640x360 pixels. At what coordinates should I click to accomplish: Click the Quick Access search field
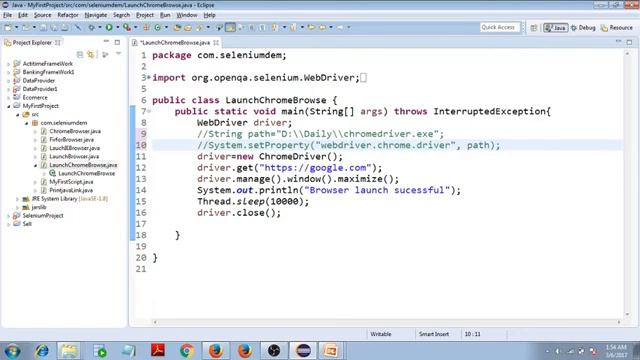coord(500,27)
